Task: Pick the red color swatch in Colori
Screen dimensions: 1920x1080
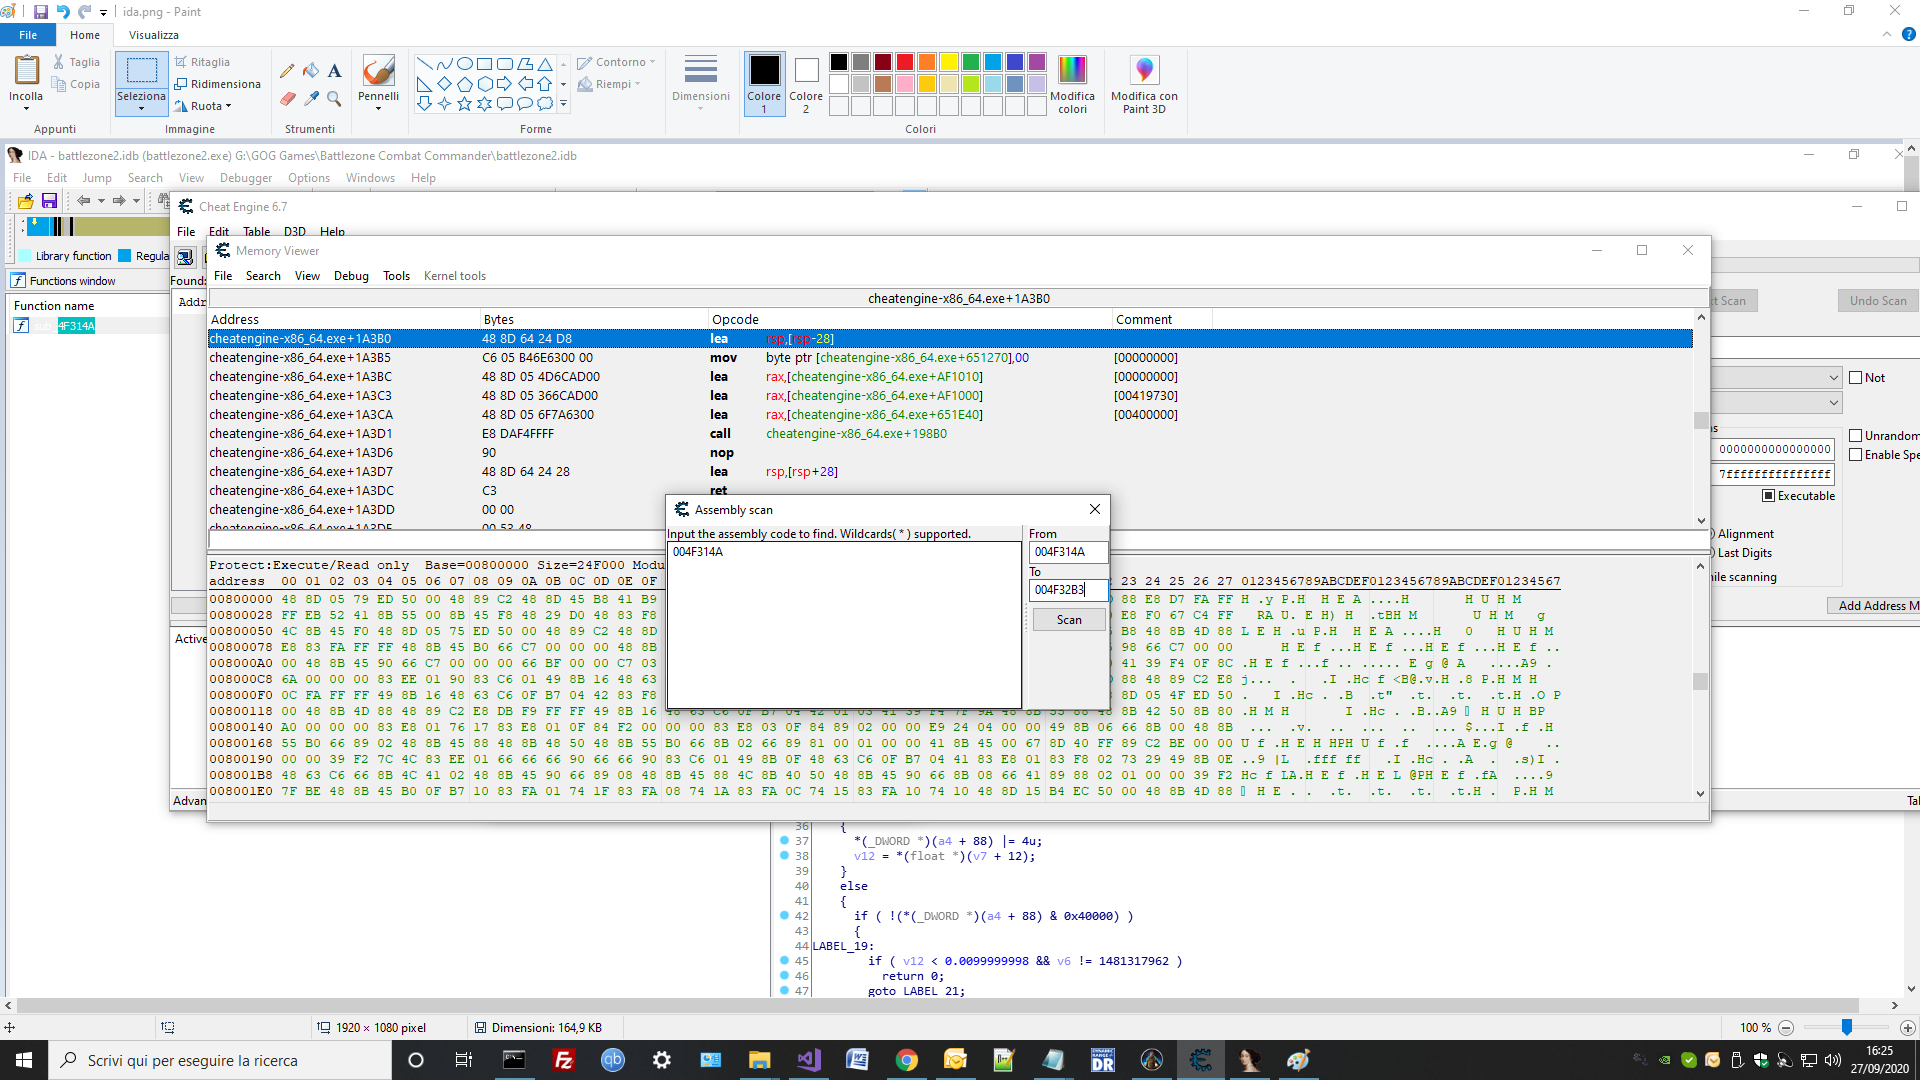Action: tap(903, 61)
